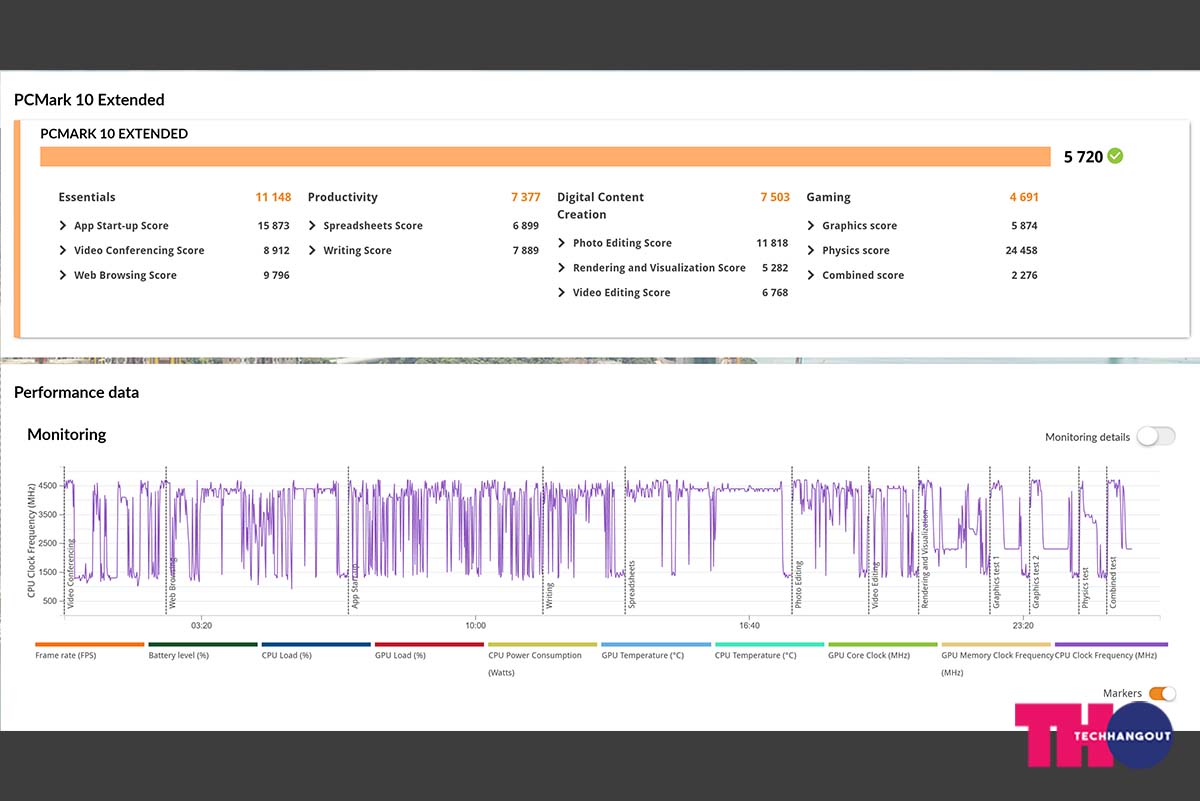
Task: Click the 03:20 time axis label
Action: pos(201,626)
